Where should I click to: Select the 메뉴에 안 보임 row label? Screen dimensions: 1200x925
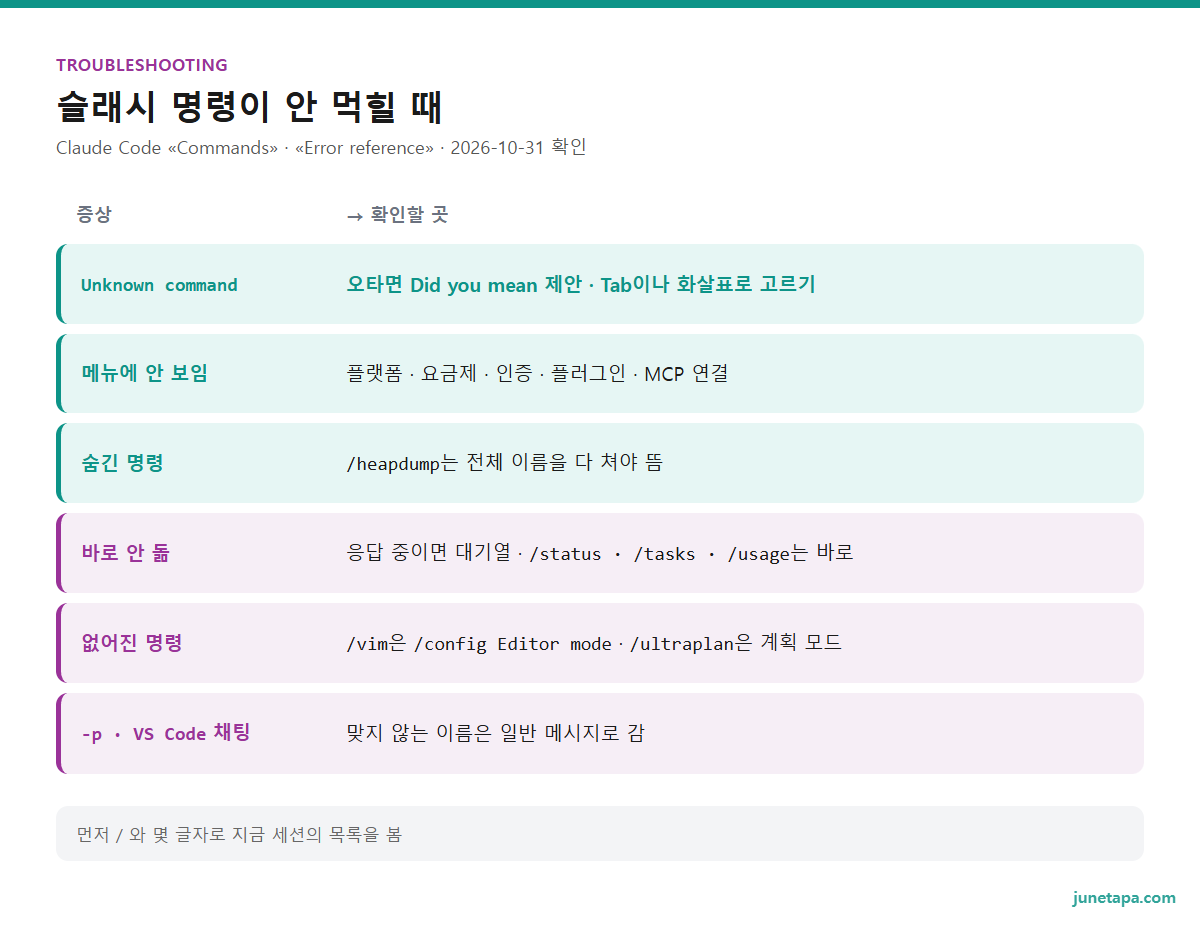pos(144,373)
